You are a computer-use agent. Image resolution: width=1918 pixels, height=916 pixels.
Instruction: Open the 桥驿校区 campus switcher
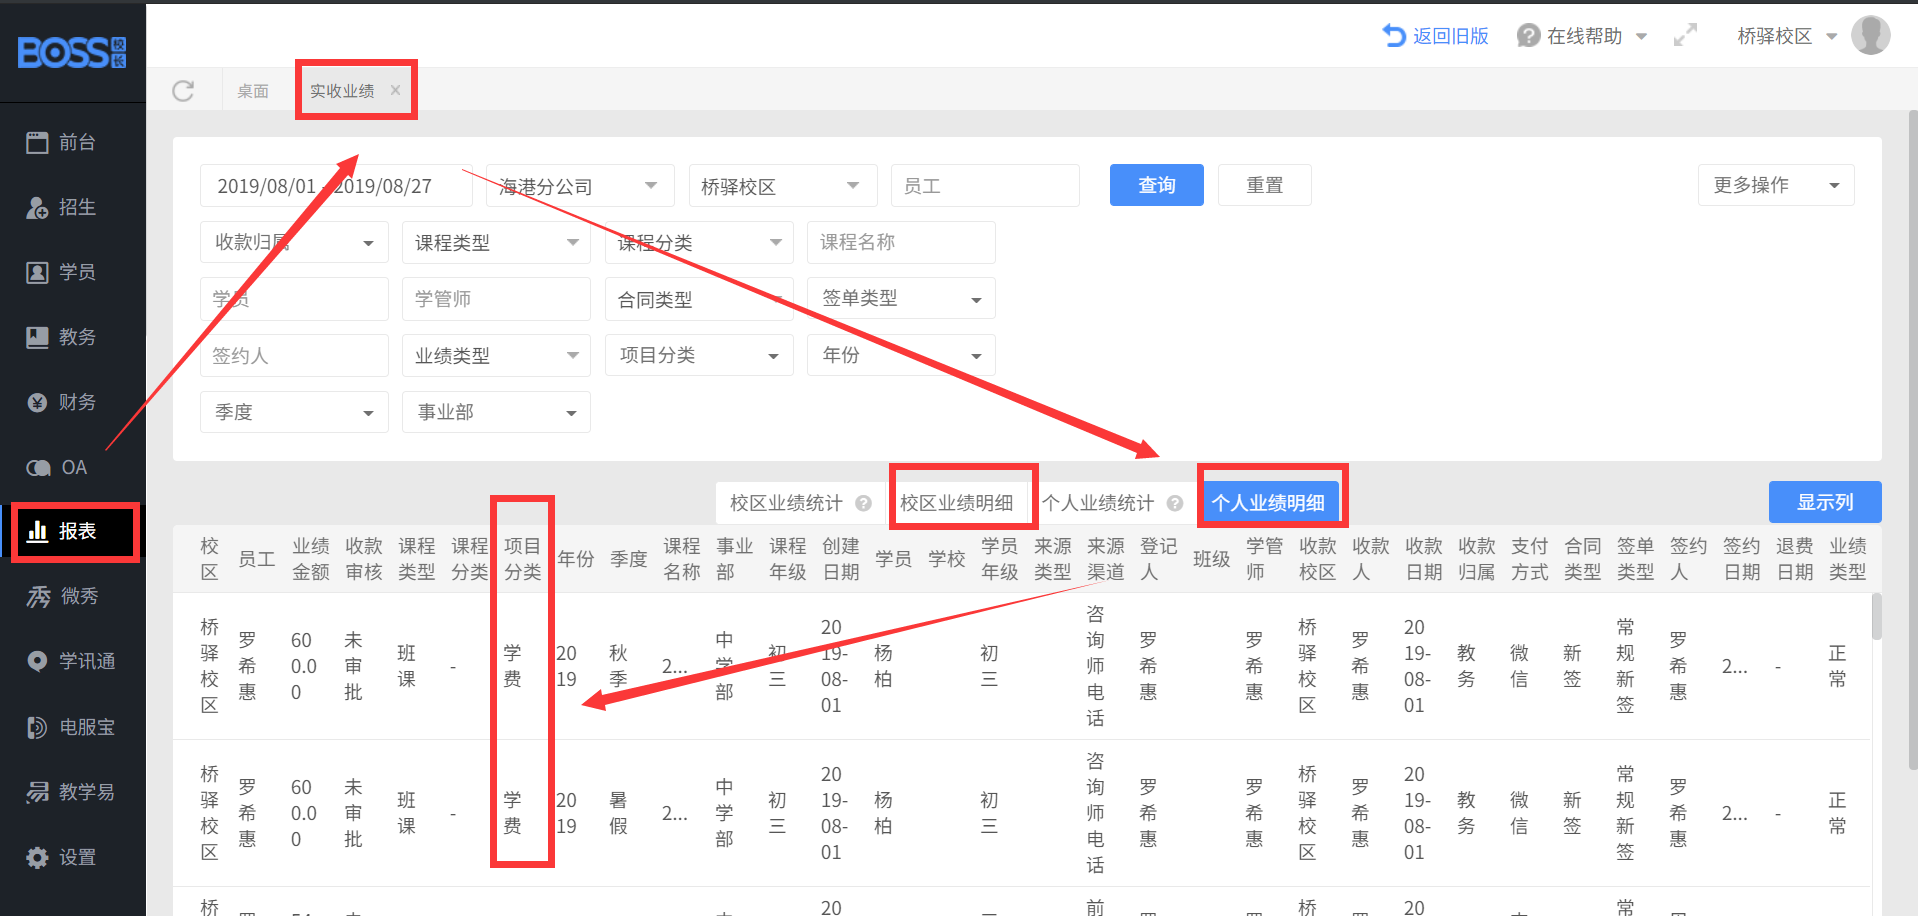(1787, 36)
